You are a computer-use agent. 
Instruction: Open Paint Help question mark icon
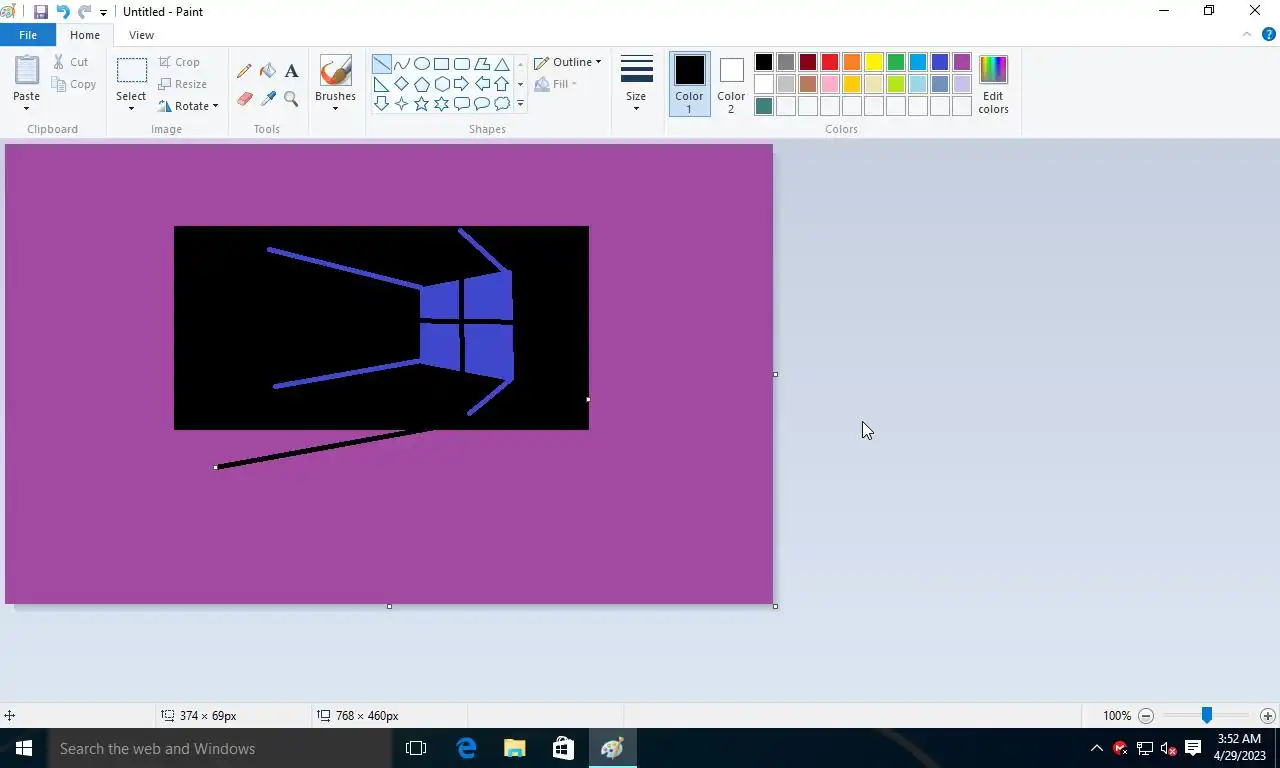[x=1269, y=34]
